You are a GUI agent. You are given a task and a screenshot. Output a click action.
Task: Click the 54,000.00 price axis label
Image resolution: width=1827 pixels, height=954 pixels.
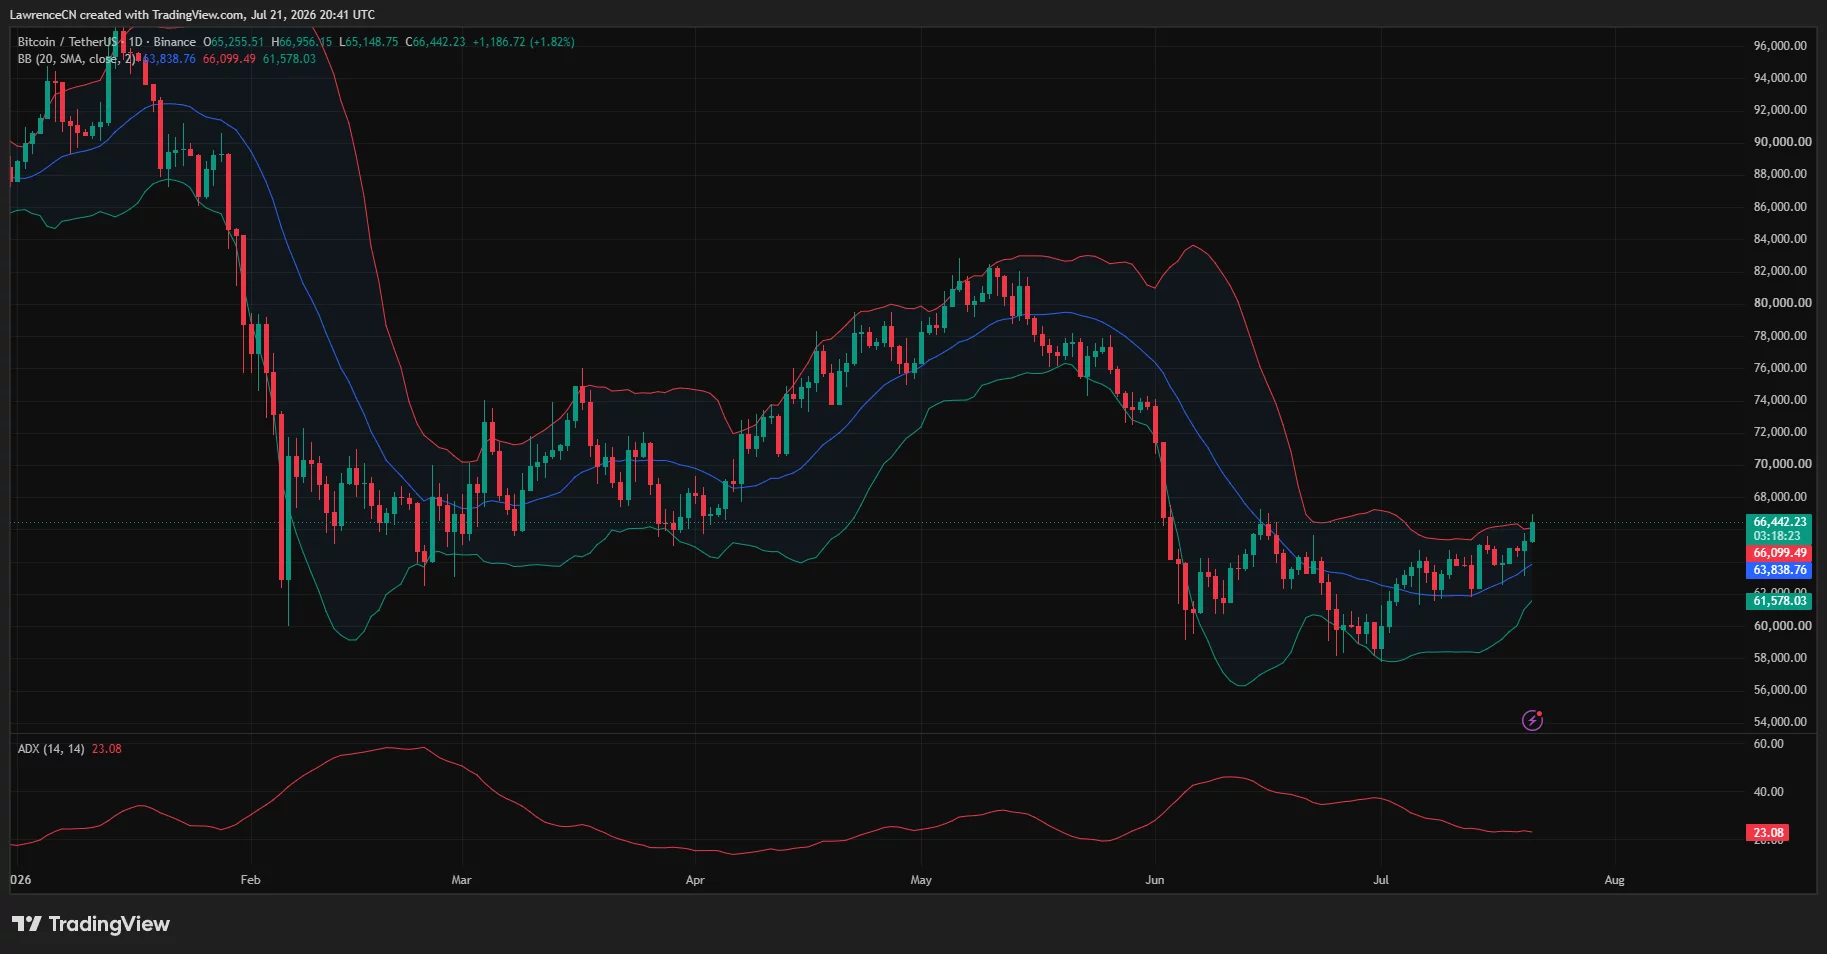tap(1780, 722)
